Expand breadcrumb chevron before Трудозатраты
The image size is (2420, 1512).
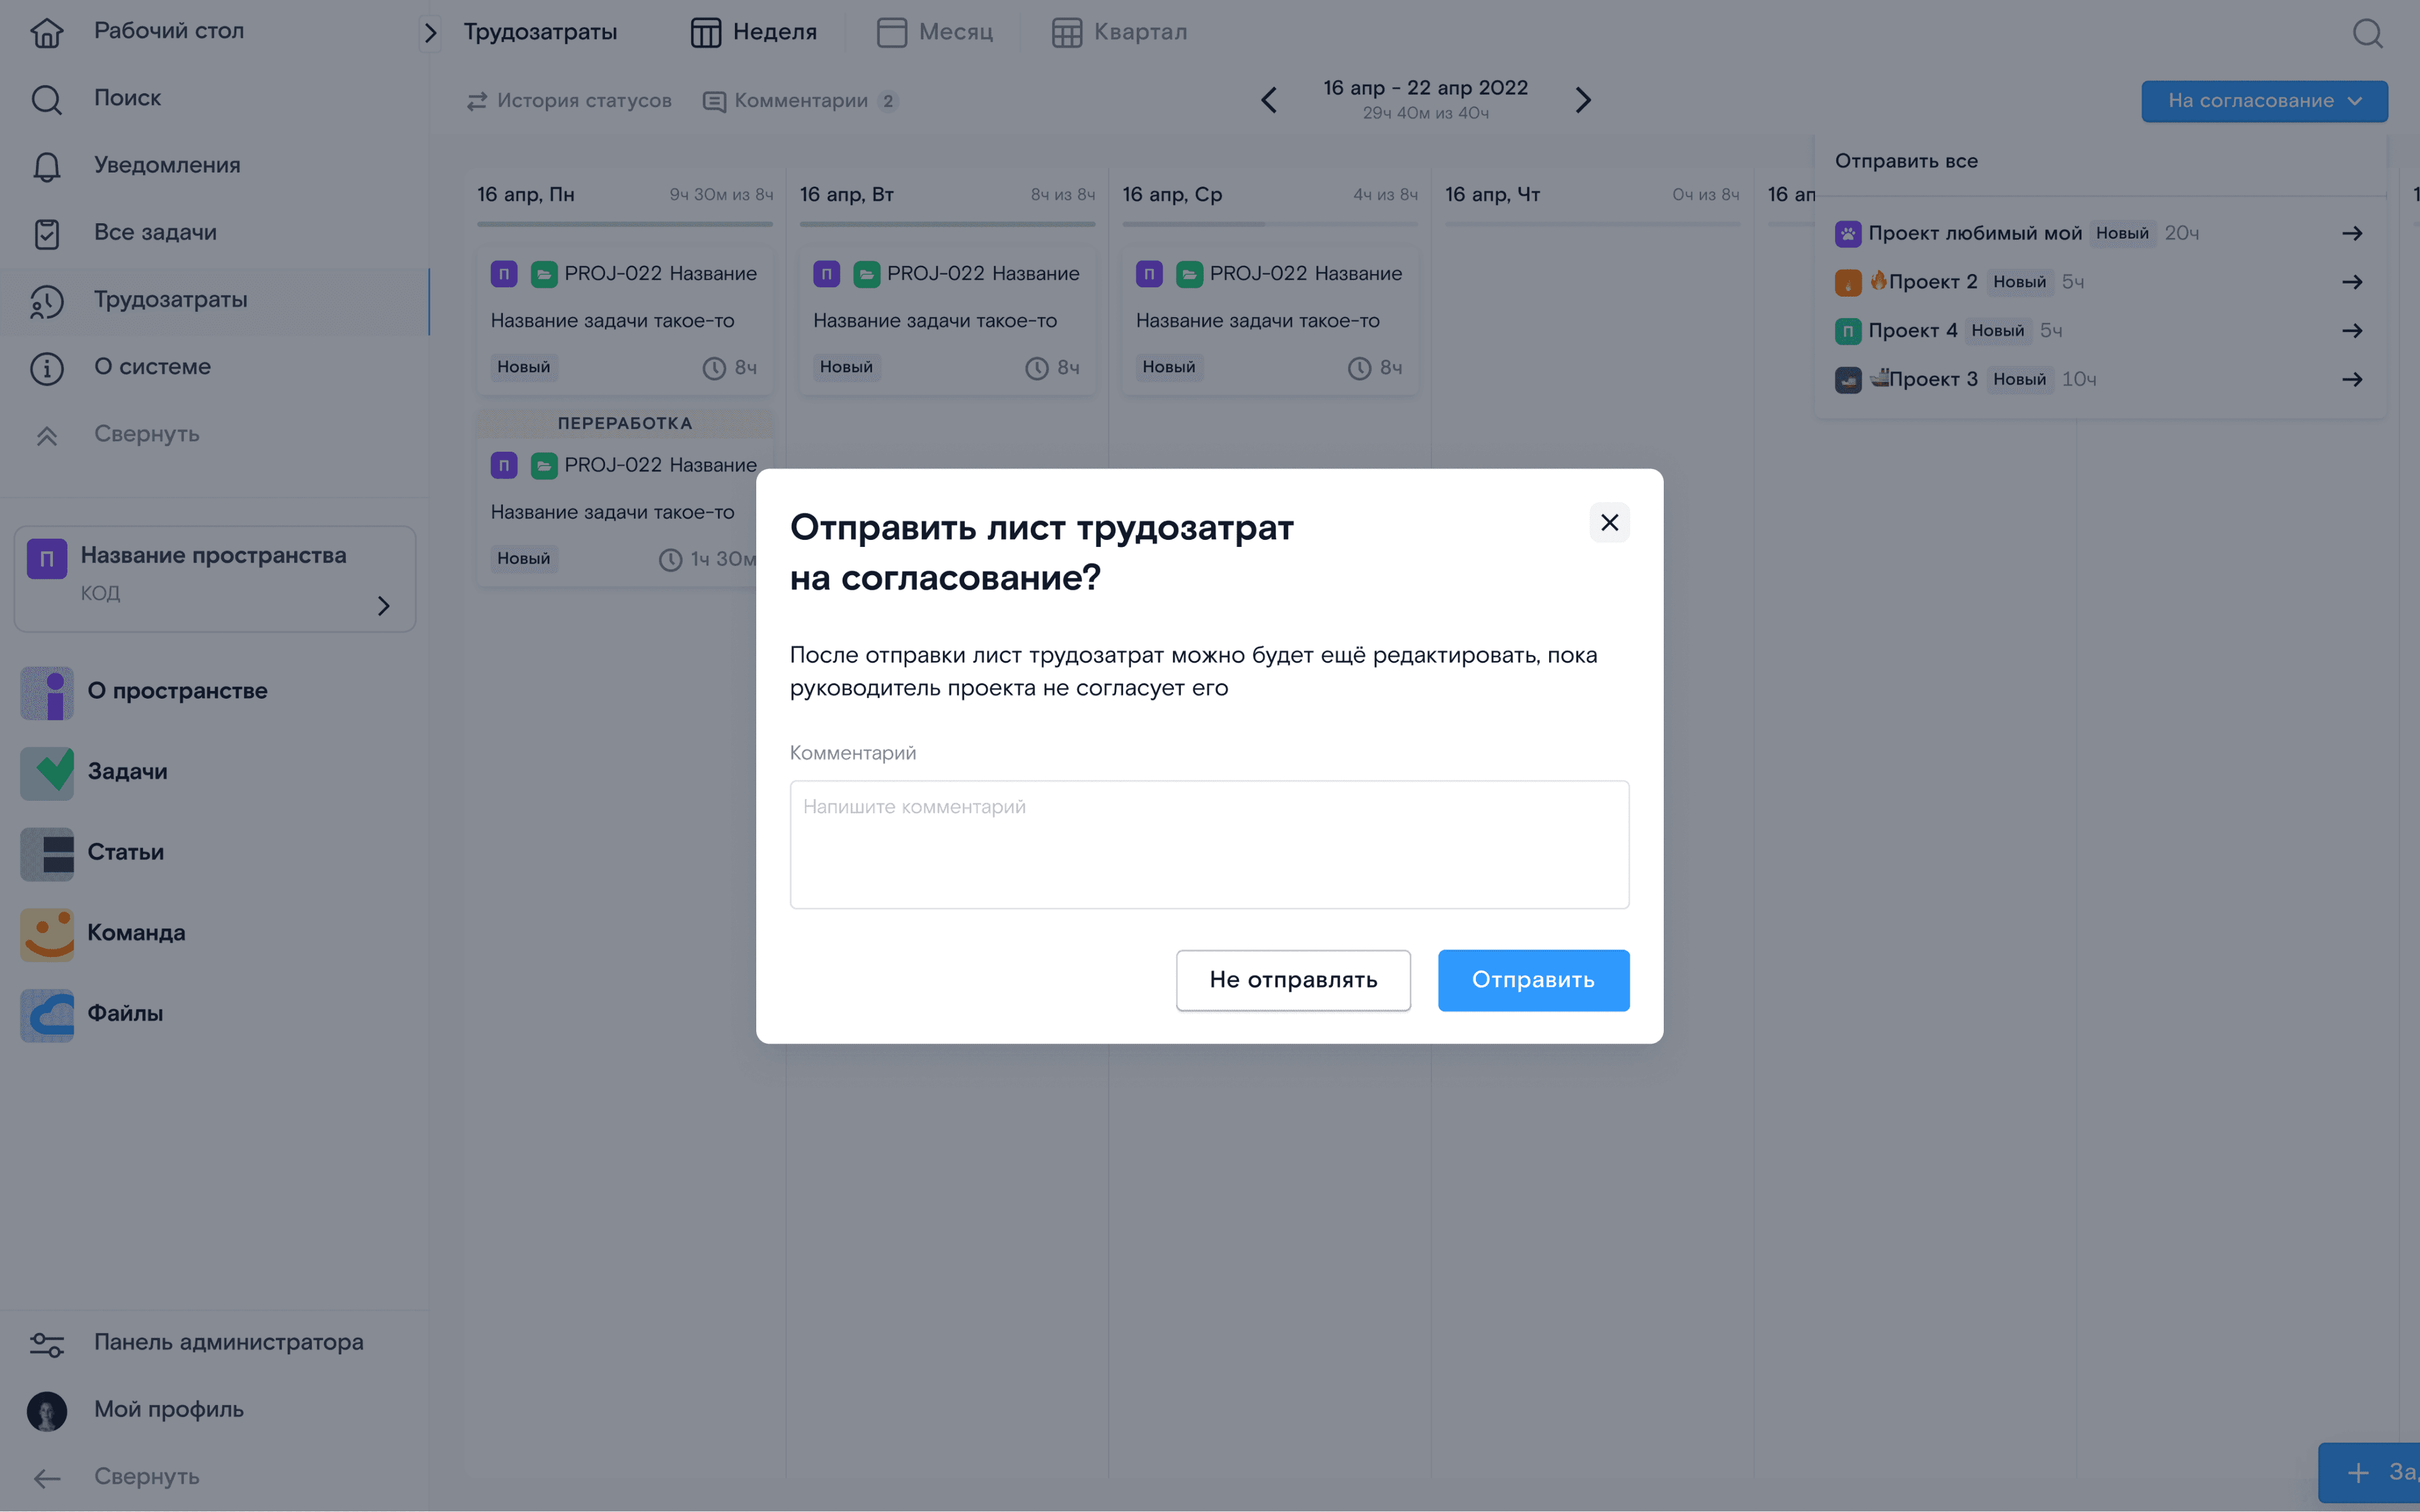click(430, 33)
